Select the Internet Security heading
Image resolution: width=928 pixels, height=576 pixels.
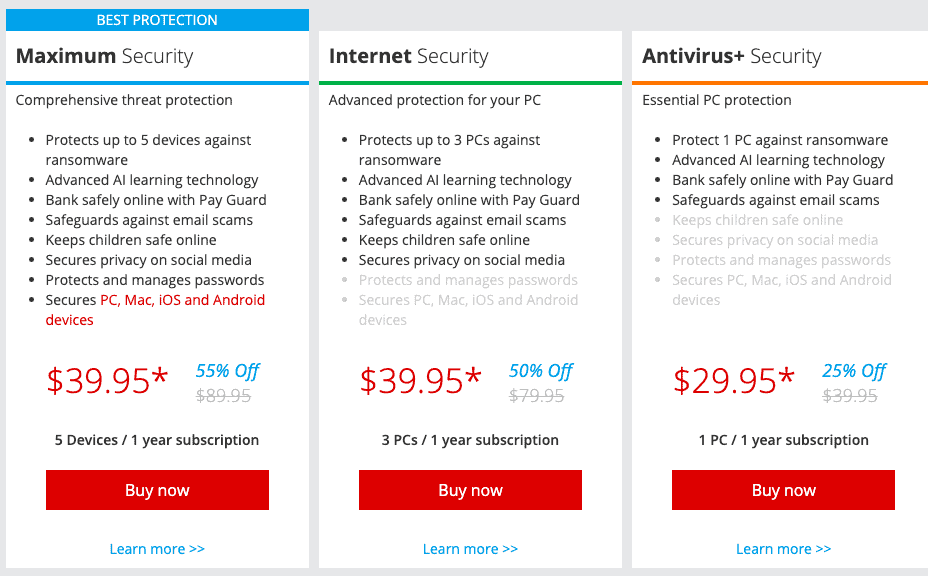pyautogui.click(x=409, y=56)
